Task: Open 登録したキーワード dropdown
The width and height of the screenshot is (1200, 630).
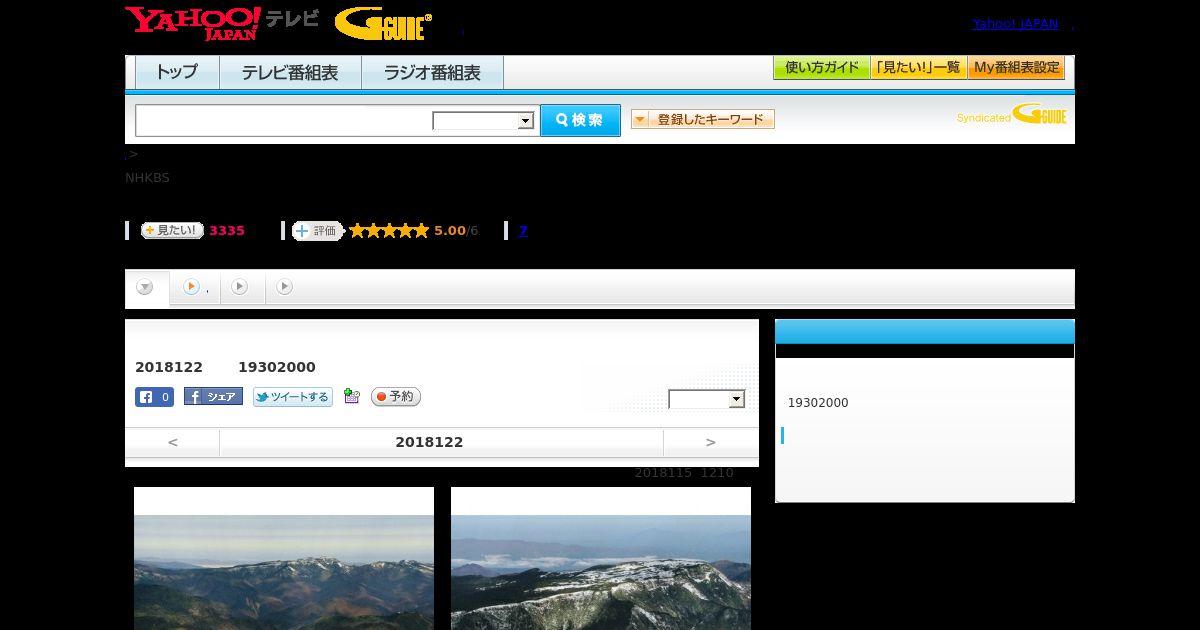Action: [x=703, y=119]
